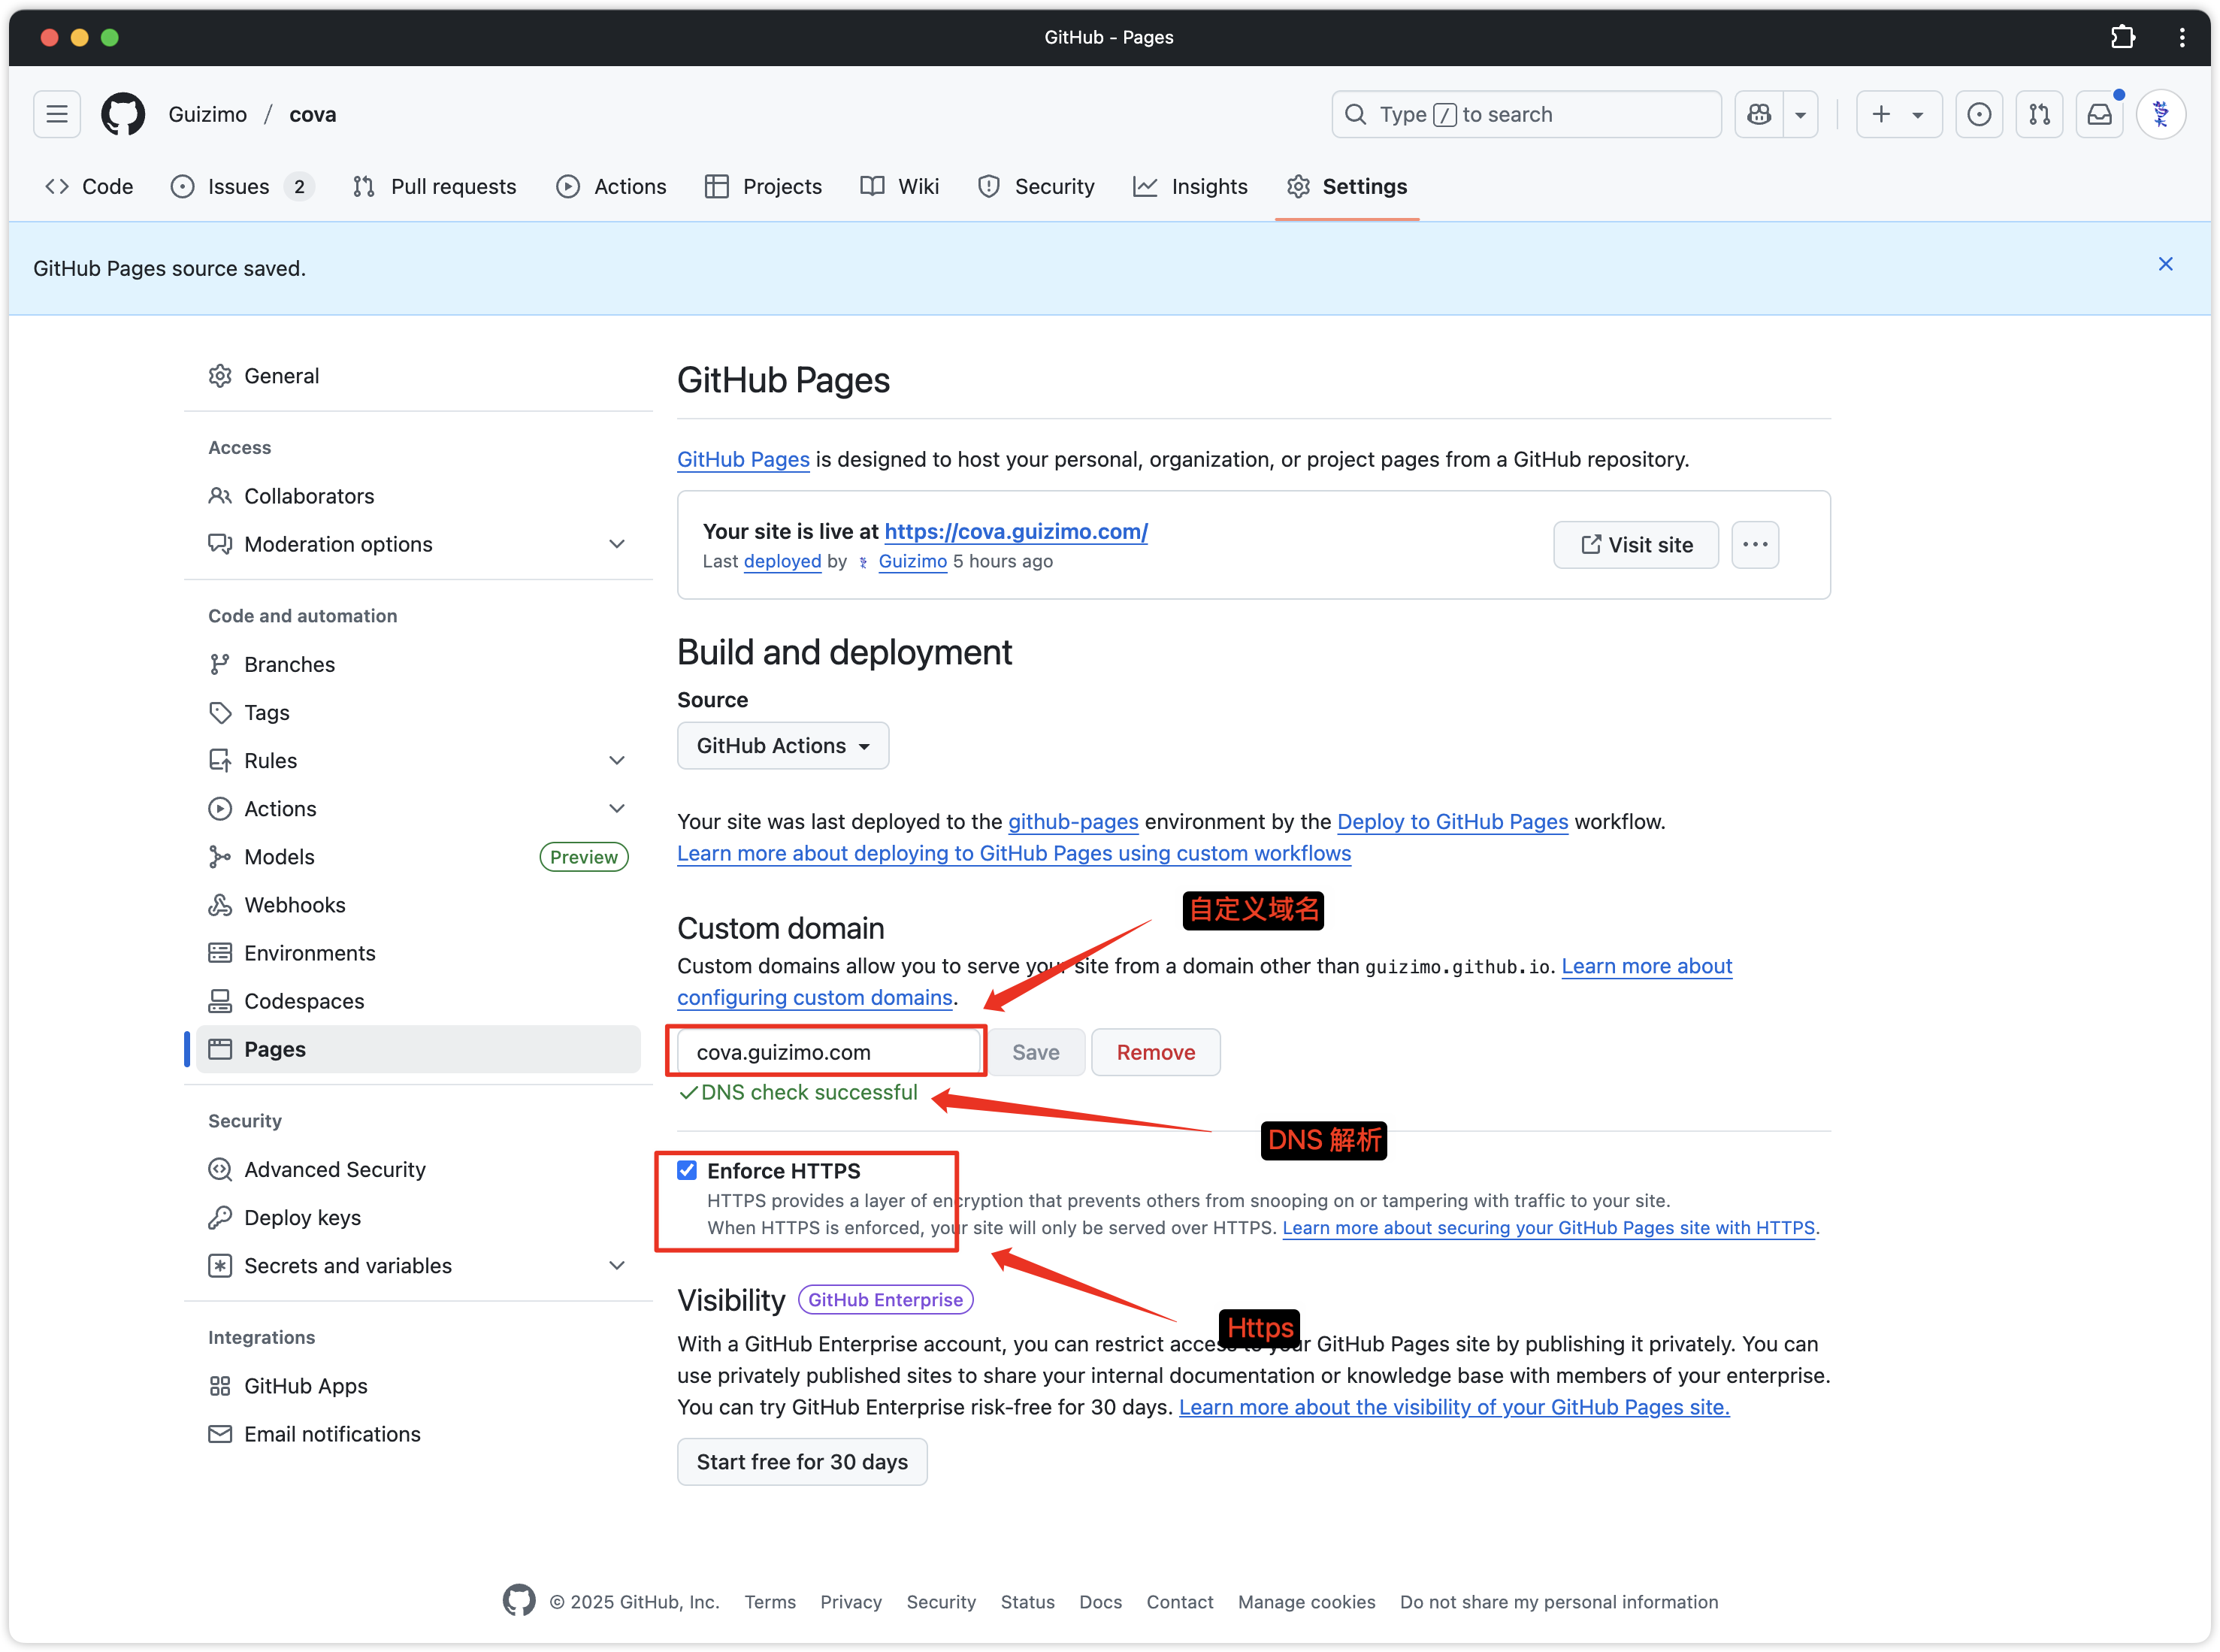Click the GitHub logo in the footer
Viewport: 2220px width, 1652px height.
click(x=519, y=1601)
